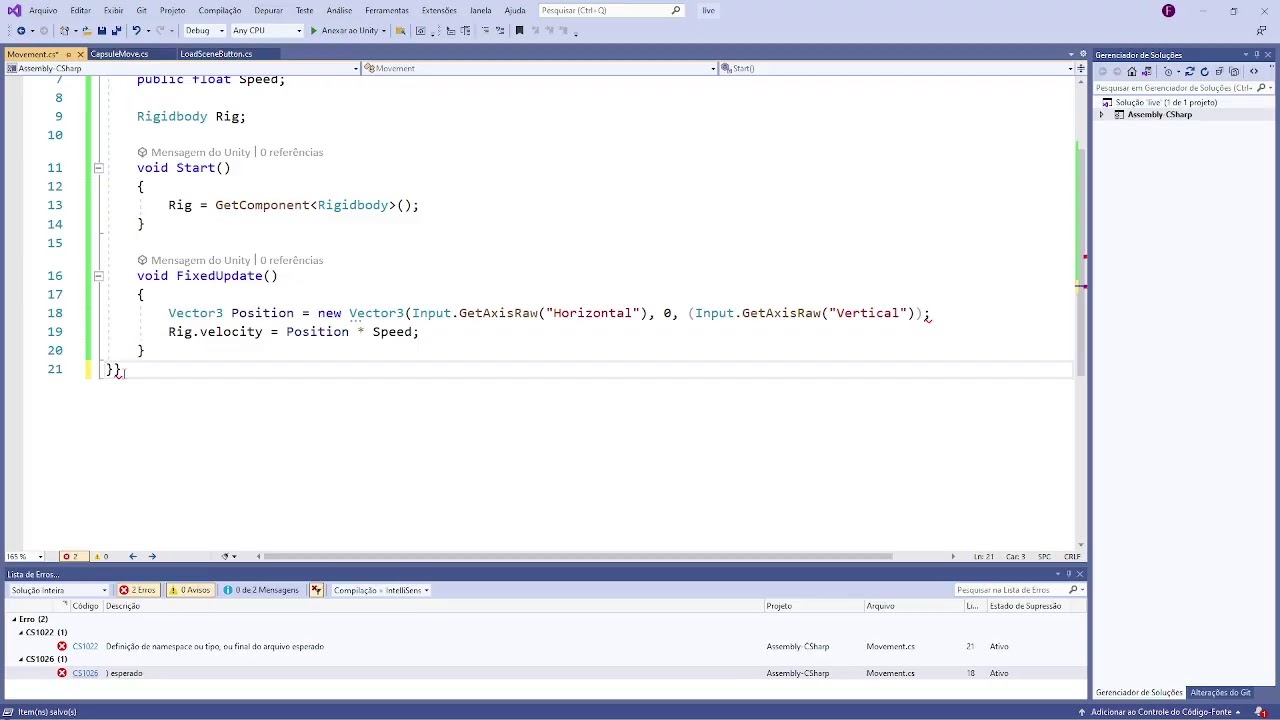Open the Any CPU platform dropdown

point(267,30)
